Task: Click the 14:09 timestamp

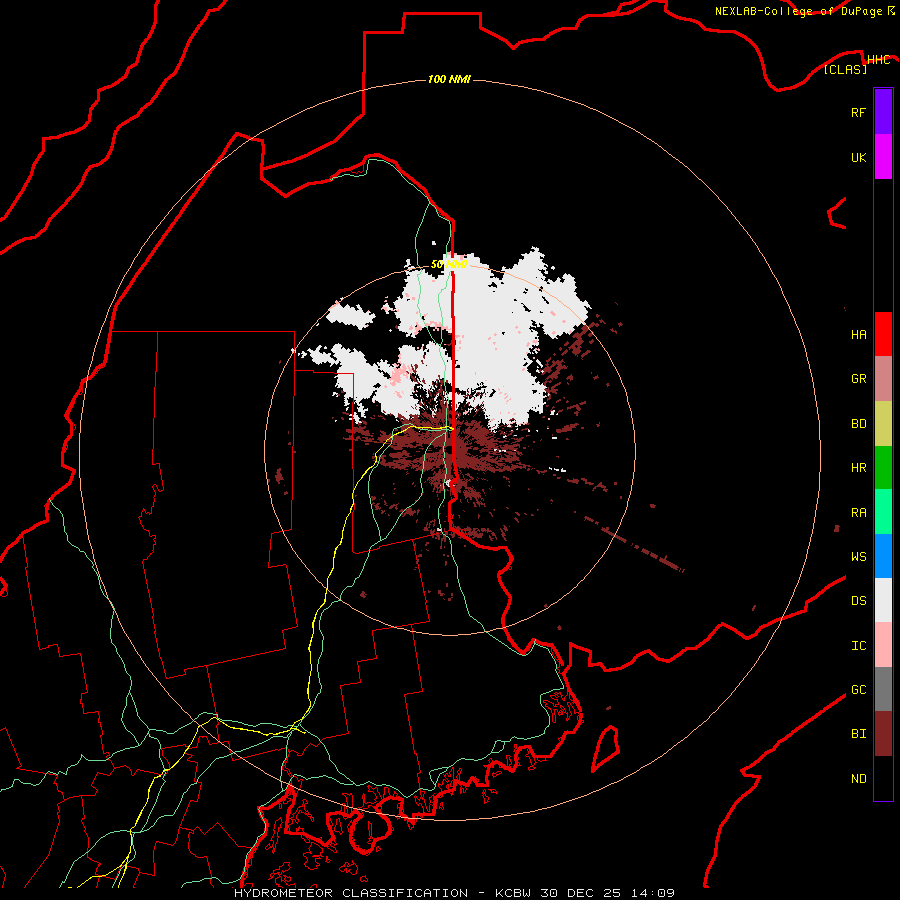Action: coord(653,893)
